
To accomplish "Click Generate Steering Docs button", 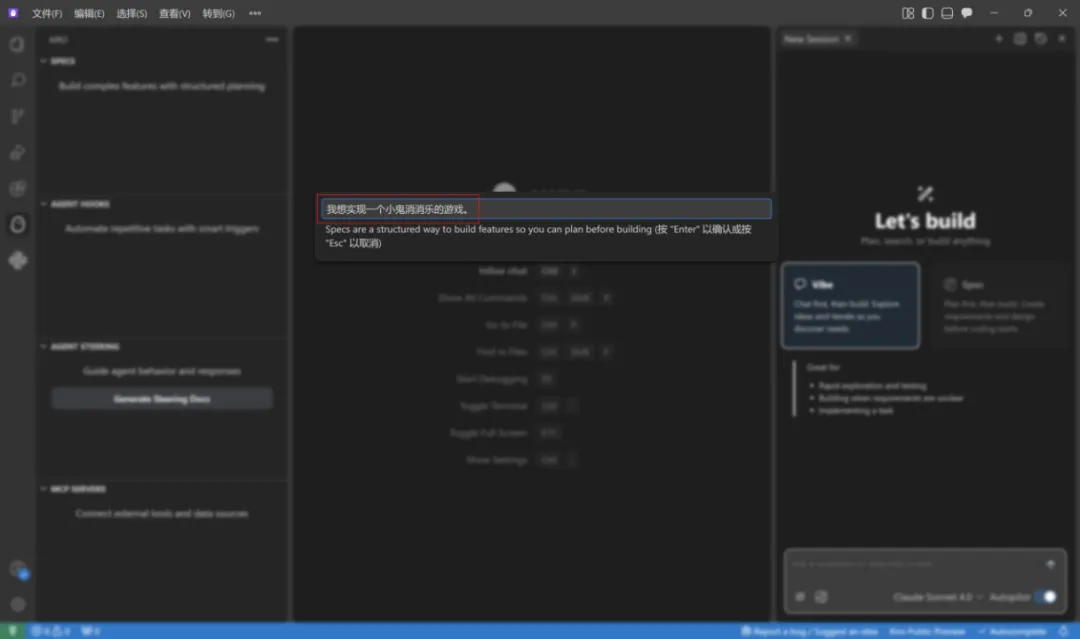I will (162, 399).
